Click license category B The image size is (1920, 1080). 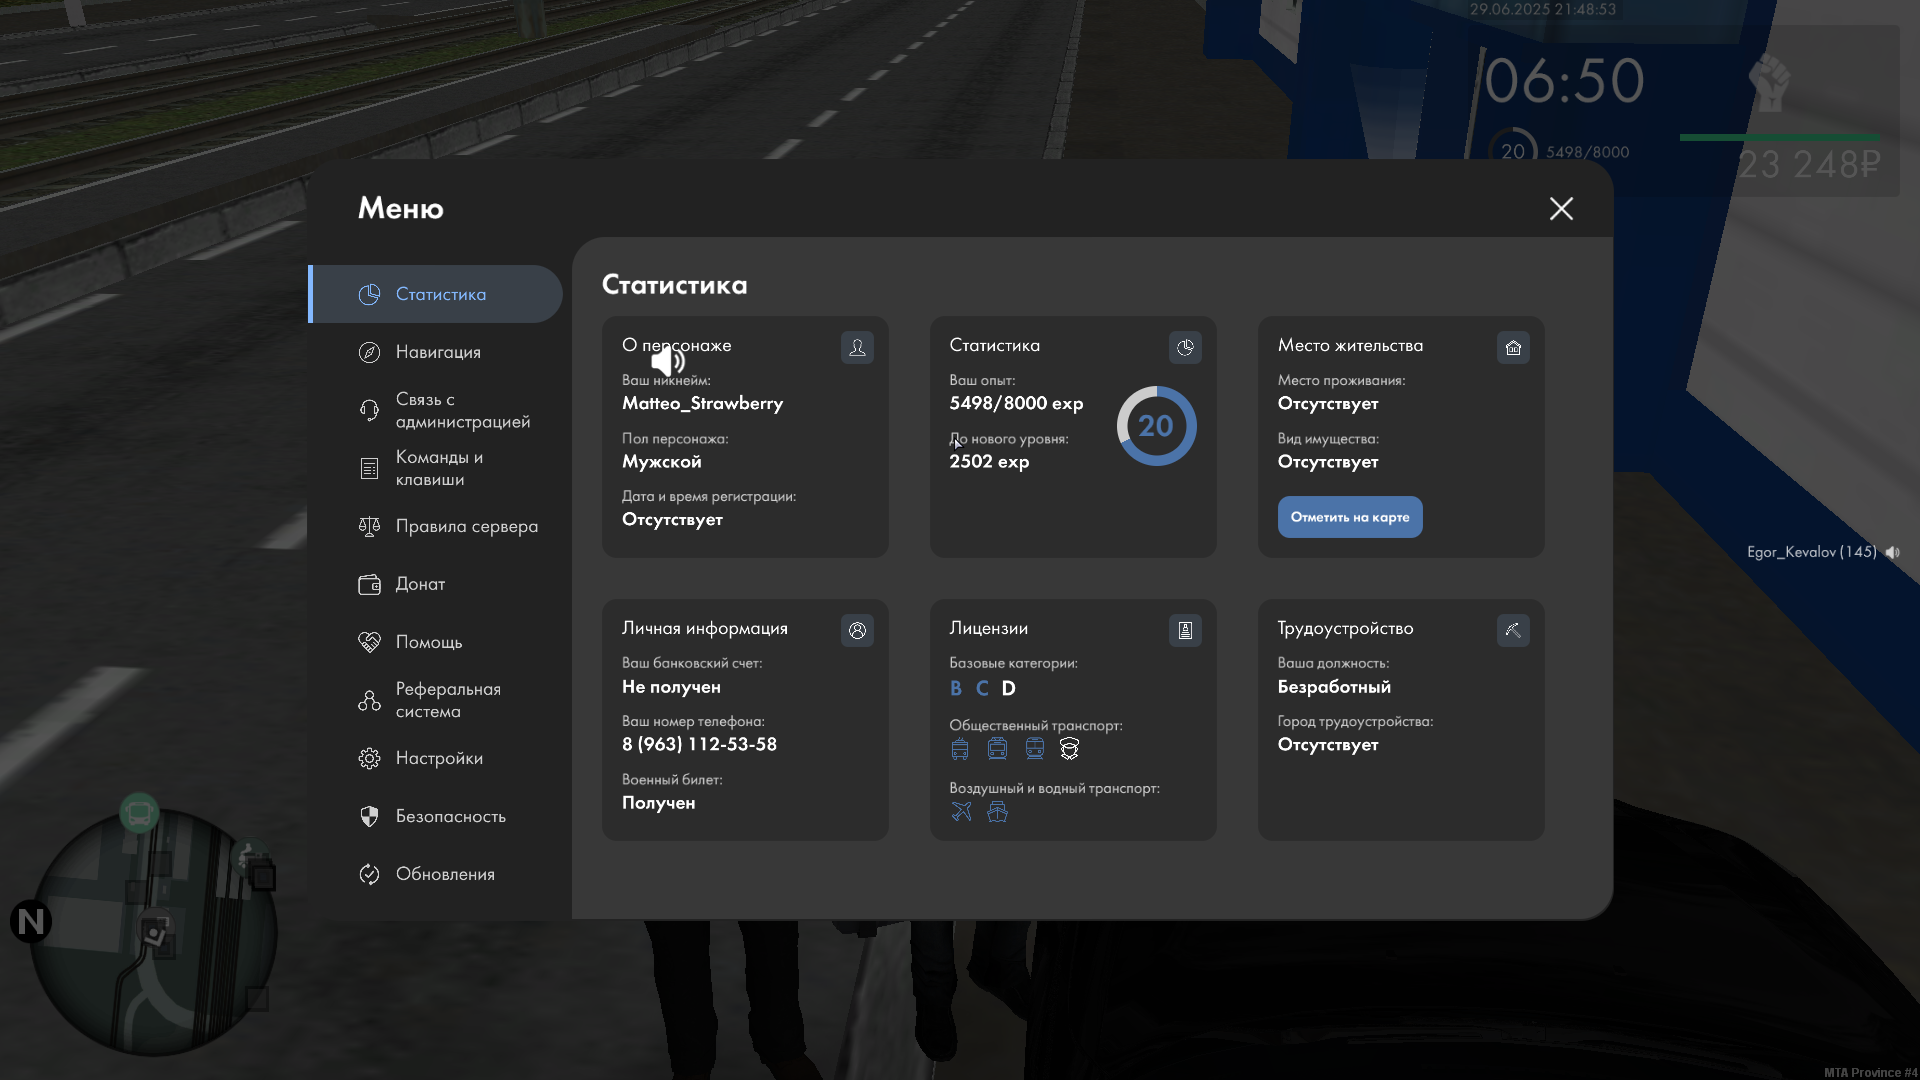click(956, 688)
